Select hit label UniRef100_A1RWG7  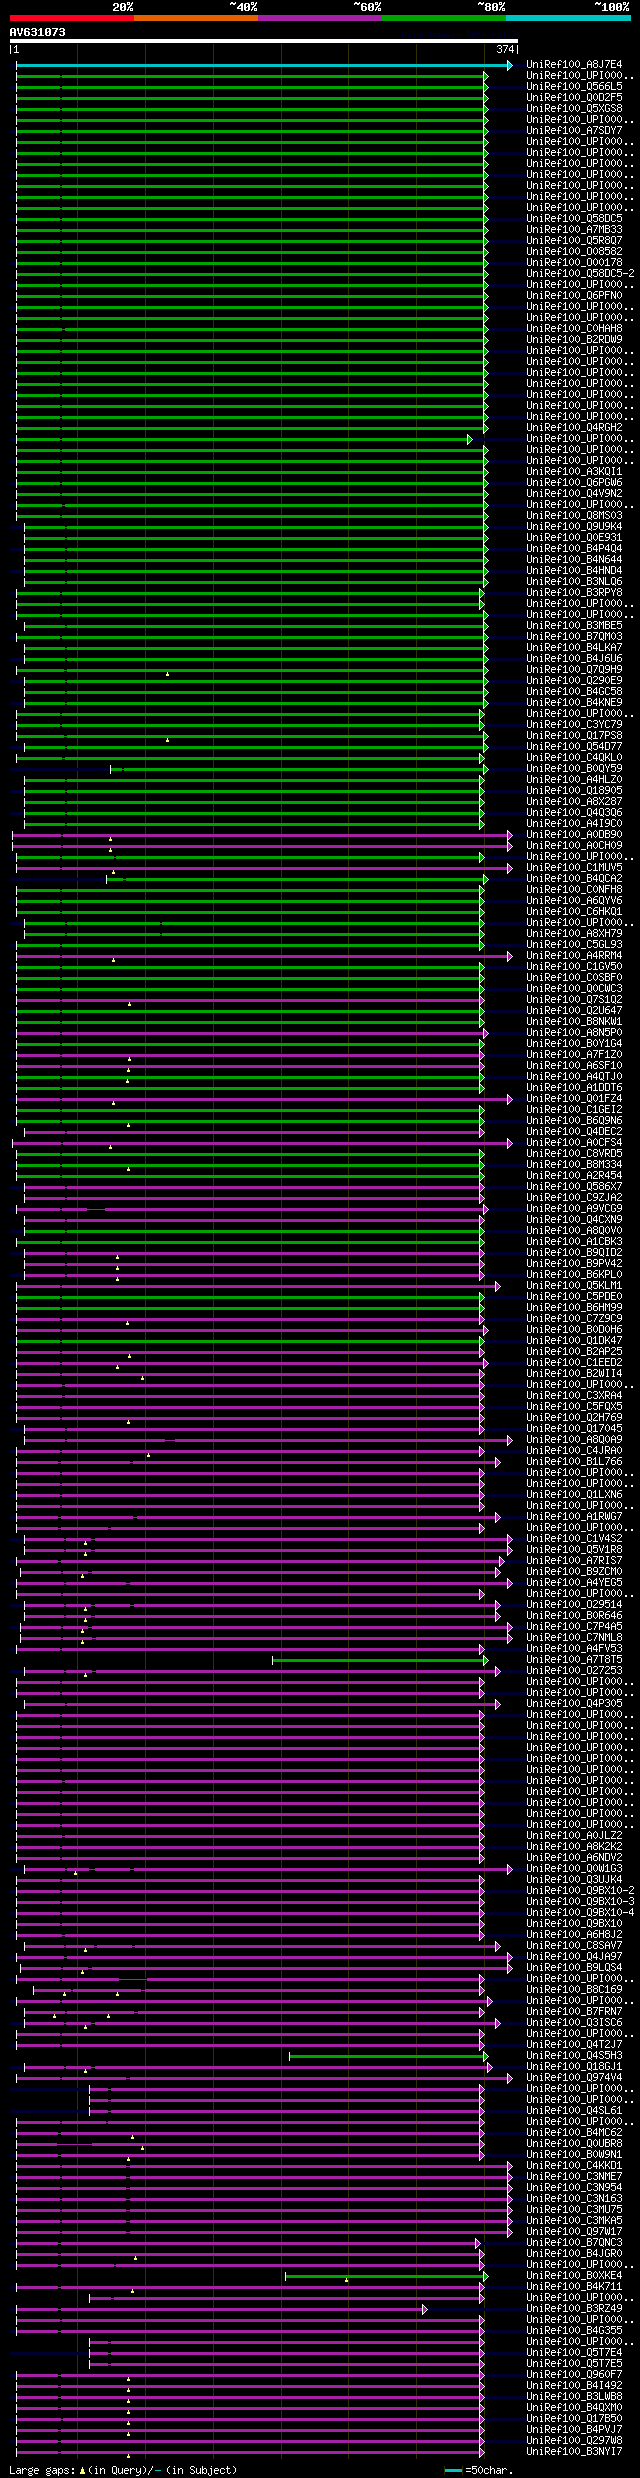click(x=574, y=1517)
